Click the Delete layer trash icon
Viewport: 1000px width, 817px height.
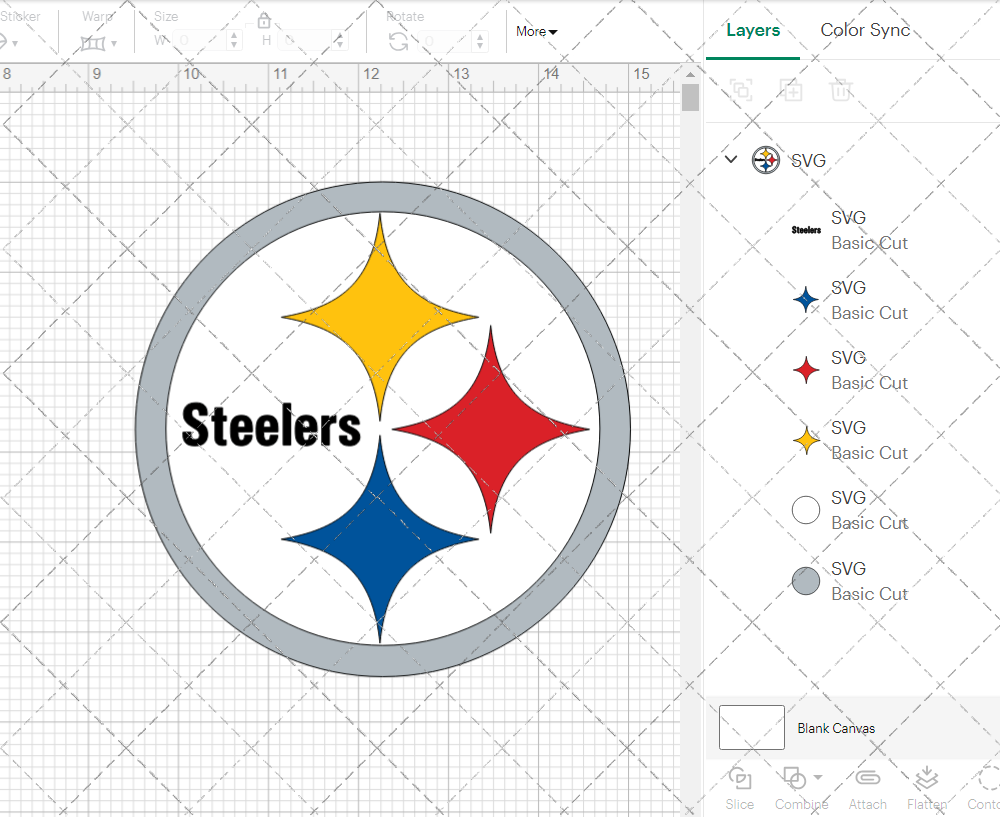click(841, 90)
